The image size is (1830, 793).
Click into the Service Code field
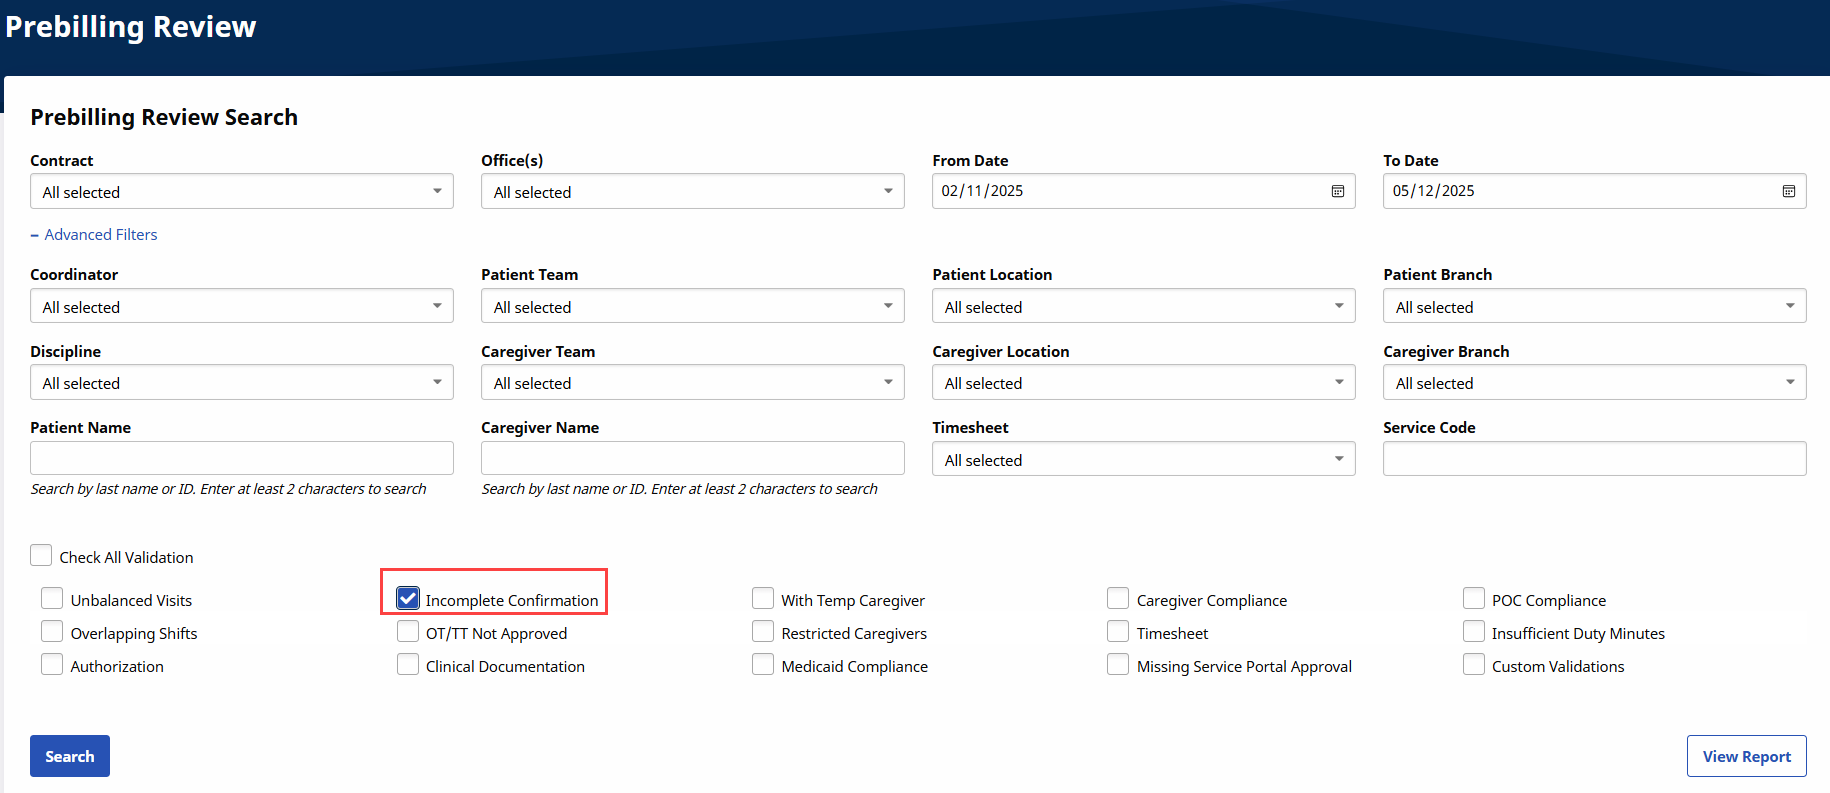click(x=1594, y=458)
